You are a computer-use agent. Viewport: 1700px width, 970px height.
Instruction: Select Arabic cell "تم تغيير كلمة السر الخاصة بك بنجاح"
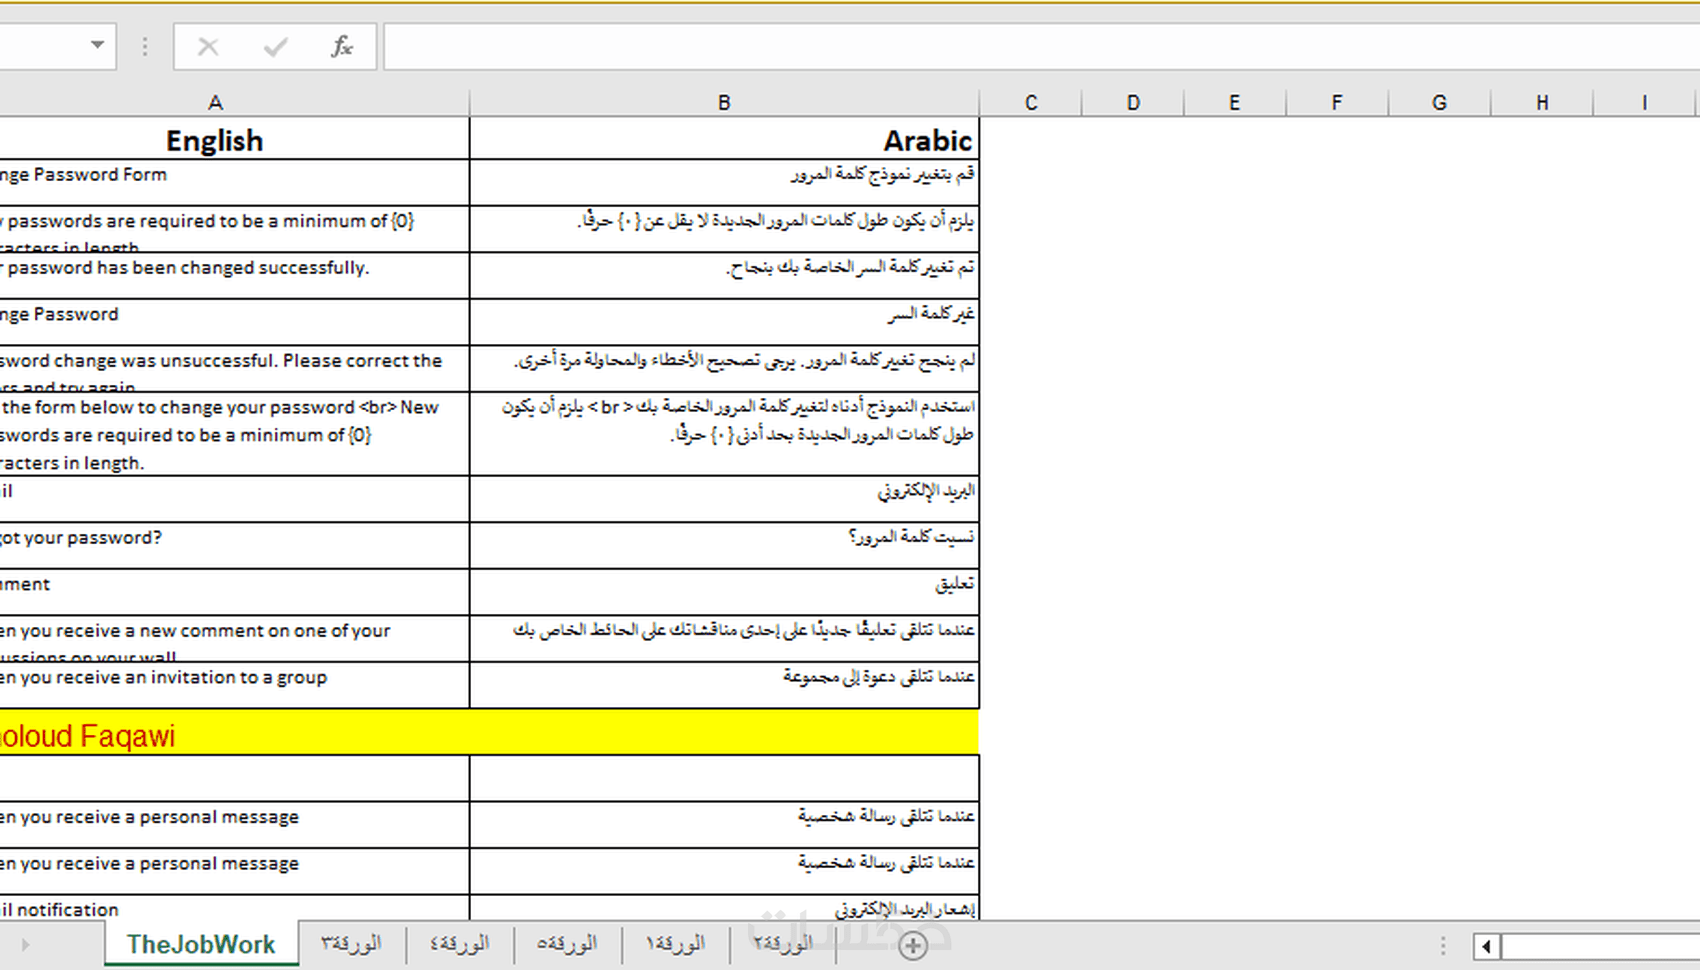tap(724, 276)
